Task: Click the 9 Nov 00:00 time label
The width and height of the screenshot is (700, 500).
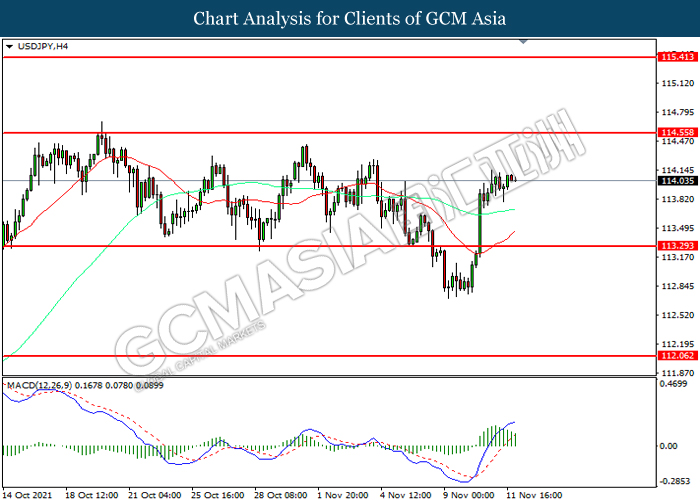Action: [469, 495]
